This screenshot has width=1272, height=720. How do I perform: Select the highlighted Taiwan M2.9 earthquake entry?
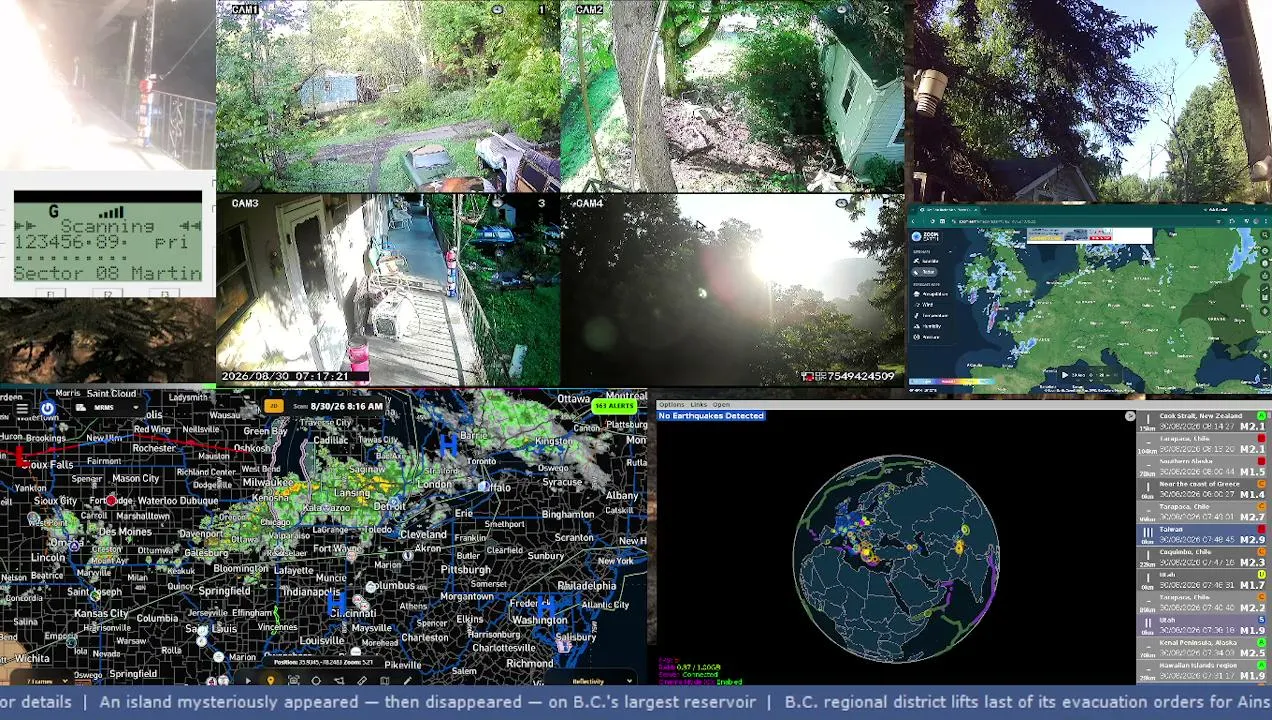(1203, 534)
